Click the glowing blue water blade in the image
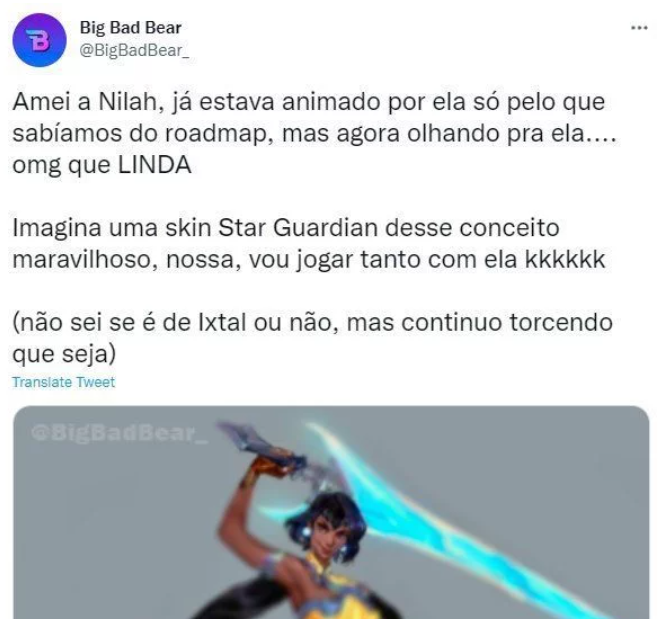Image resolution: width=661 pixels, height=619 pixels. [455, 519]
